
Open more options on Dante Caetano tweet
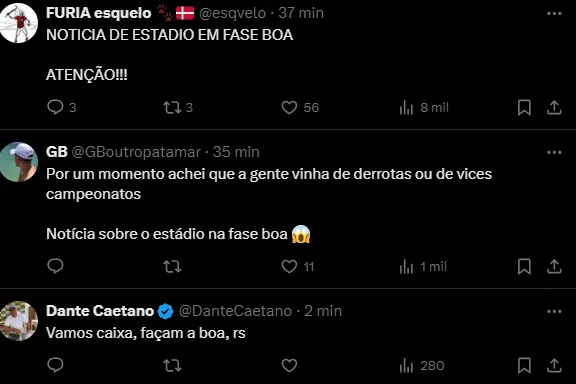(554, 312)
